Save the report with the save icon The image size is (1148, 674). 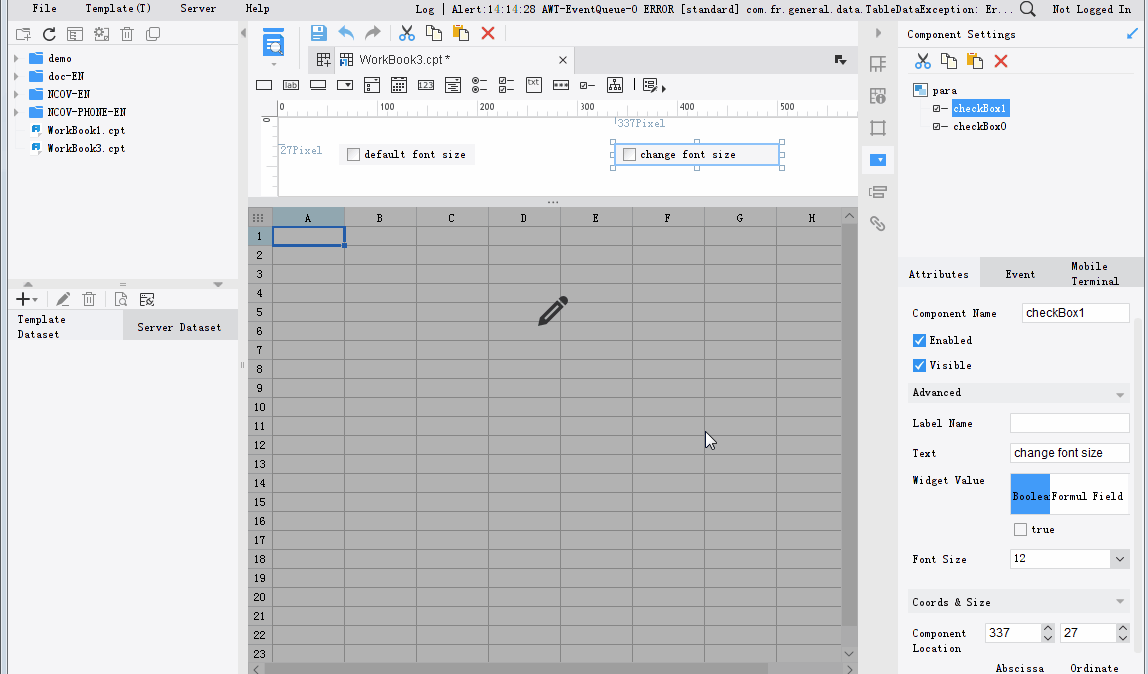318,32
